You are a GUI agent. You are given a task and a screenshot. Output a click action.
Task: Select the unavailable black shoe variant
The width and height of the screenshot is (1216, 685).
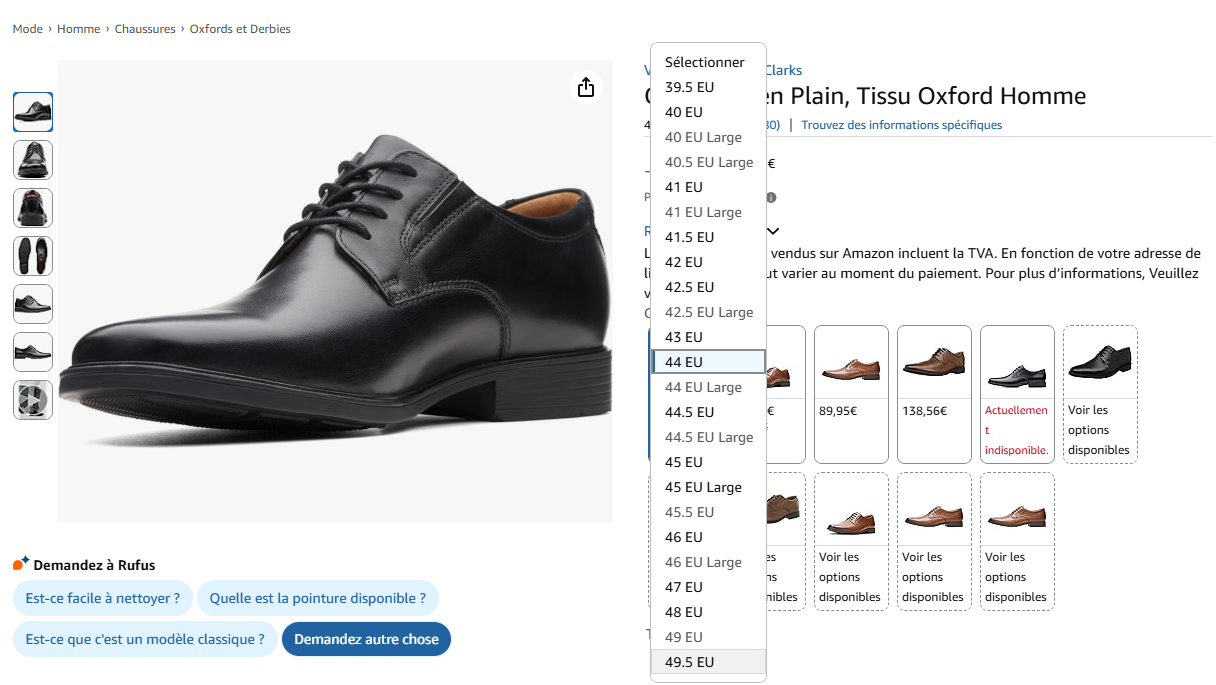(1017, 394)
